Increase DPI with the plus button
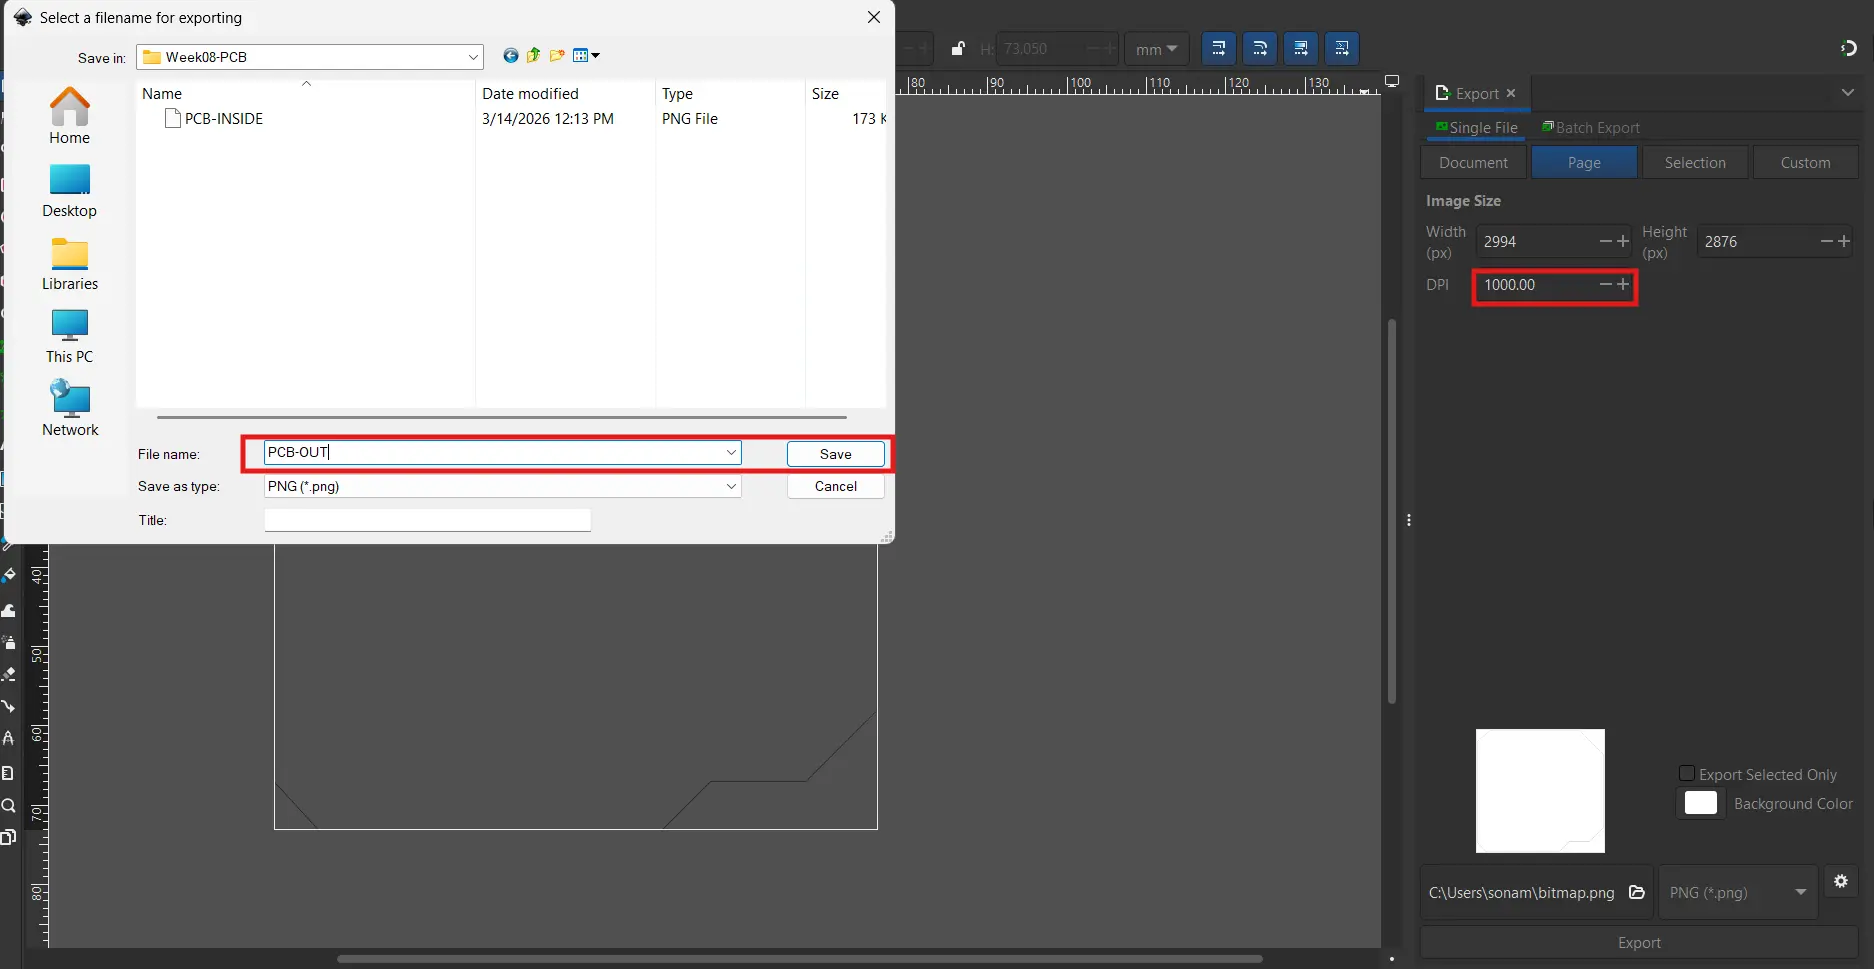 coord(1623,285)
